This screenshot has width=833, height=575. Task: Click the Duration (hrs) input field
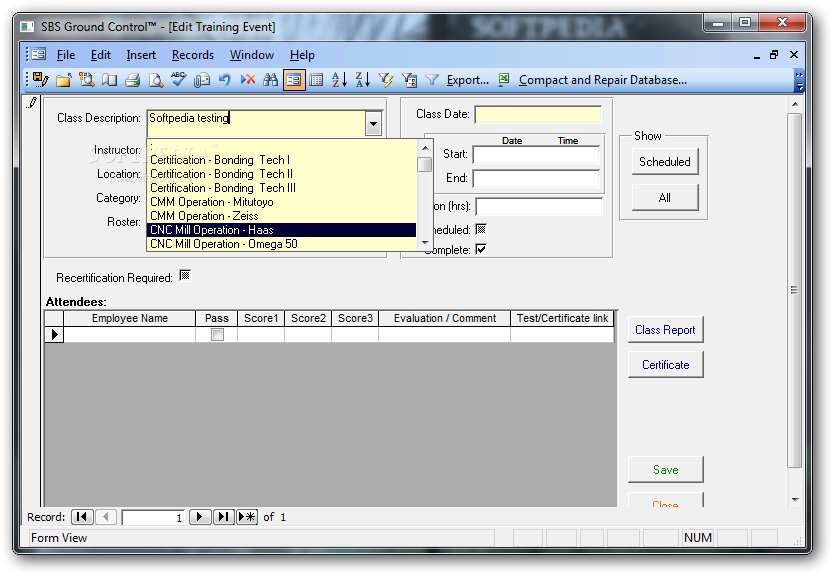[539, 206]
